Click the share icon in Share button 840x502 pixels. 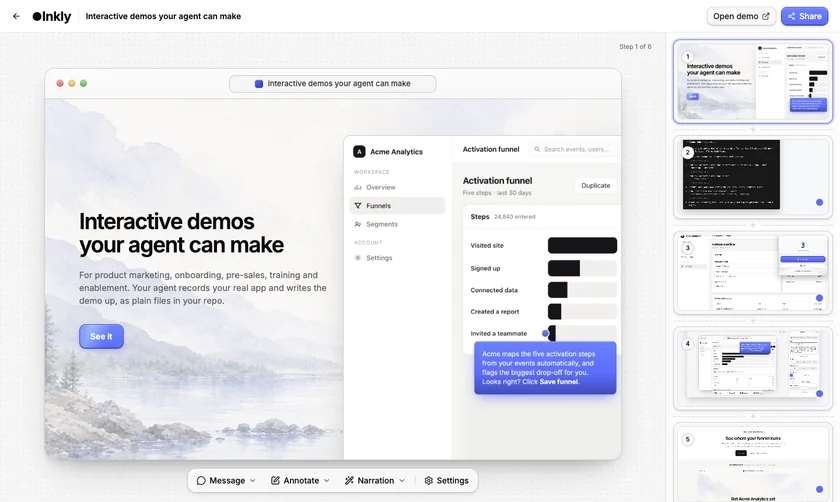point(792,16)
